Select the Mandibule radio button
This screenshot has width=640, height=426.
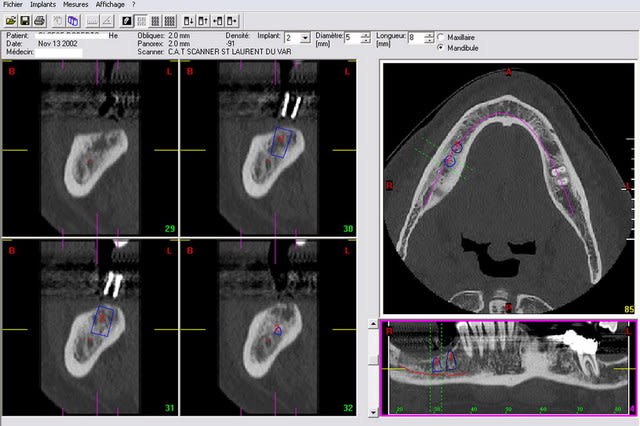pos(441,48)
